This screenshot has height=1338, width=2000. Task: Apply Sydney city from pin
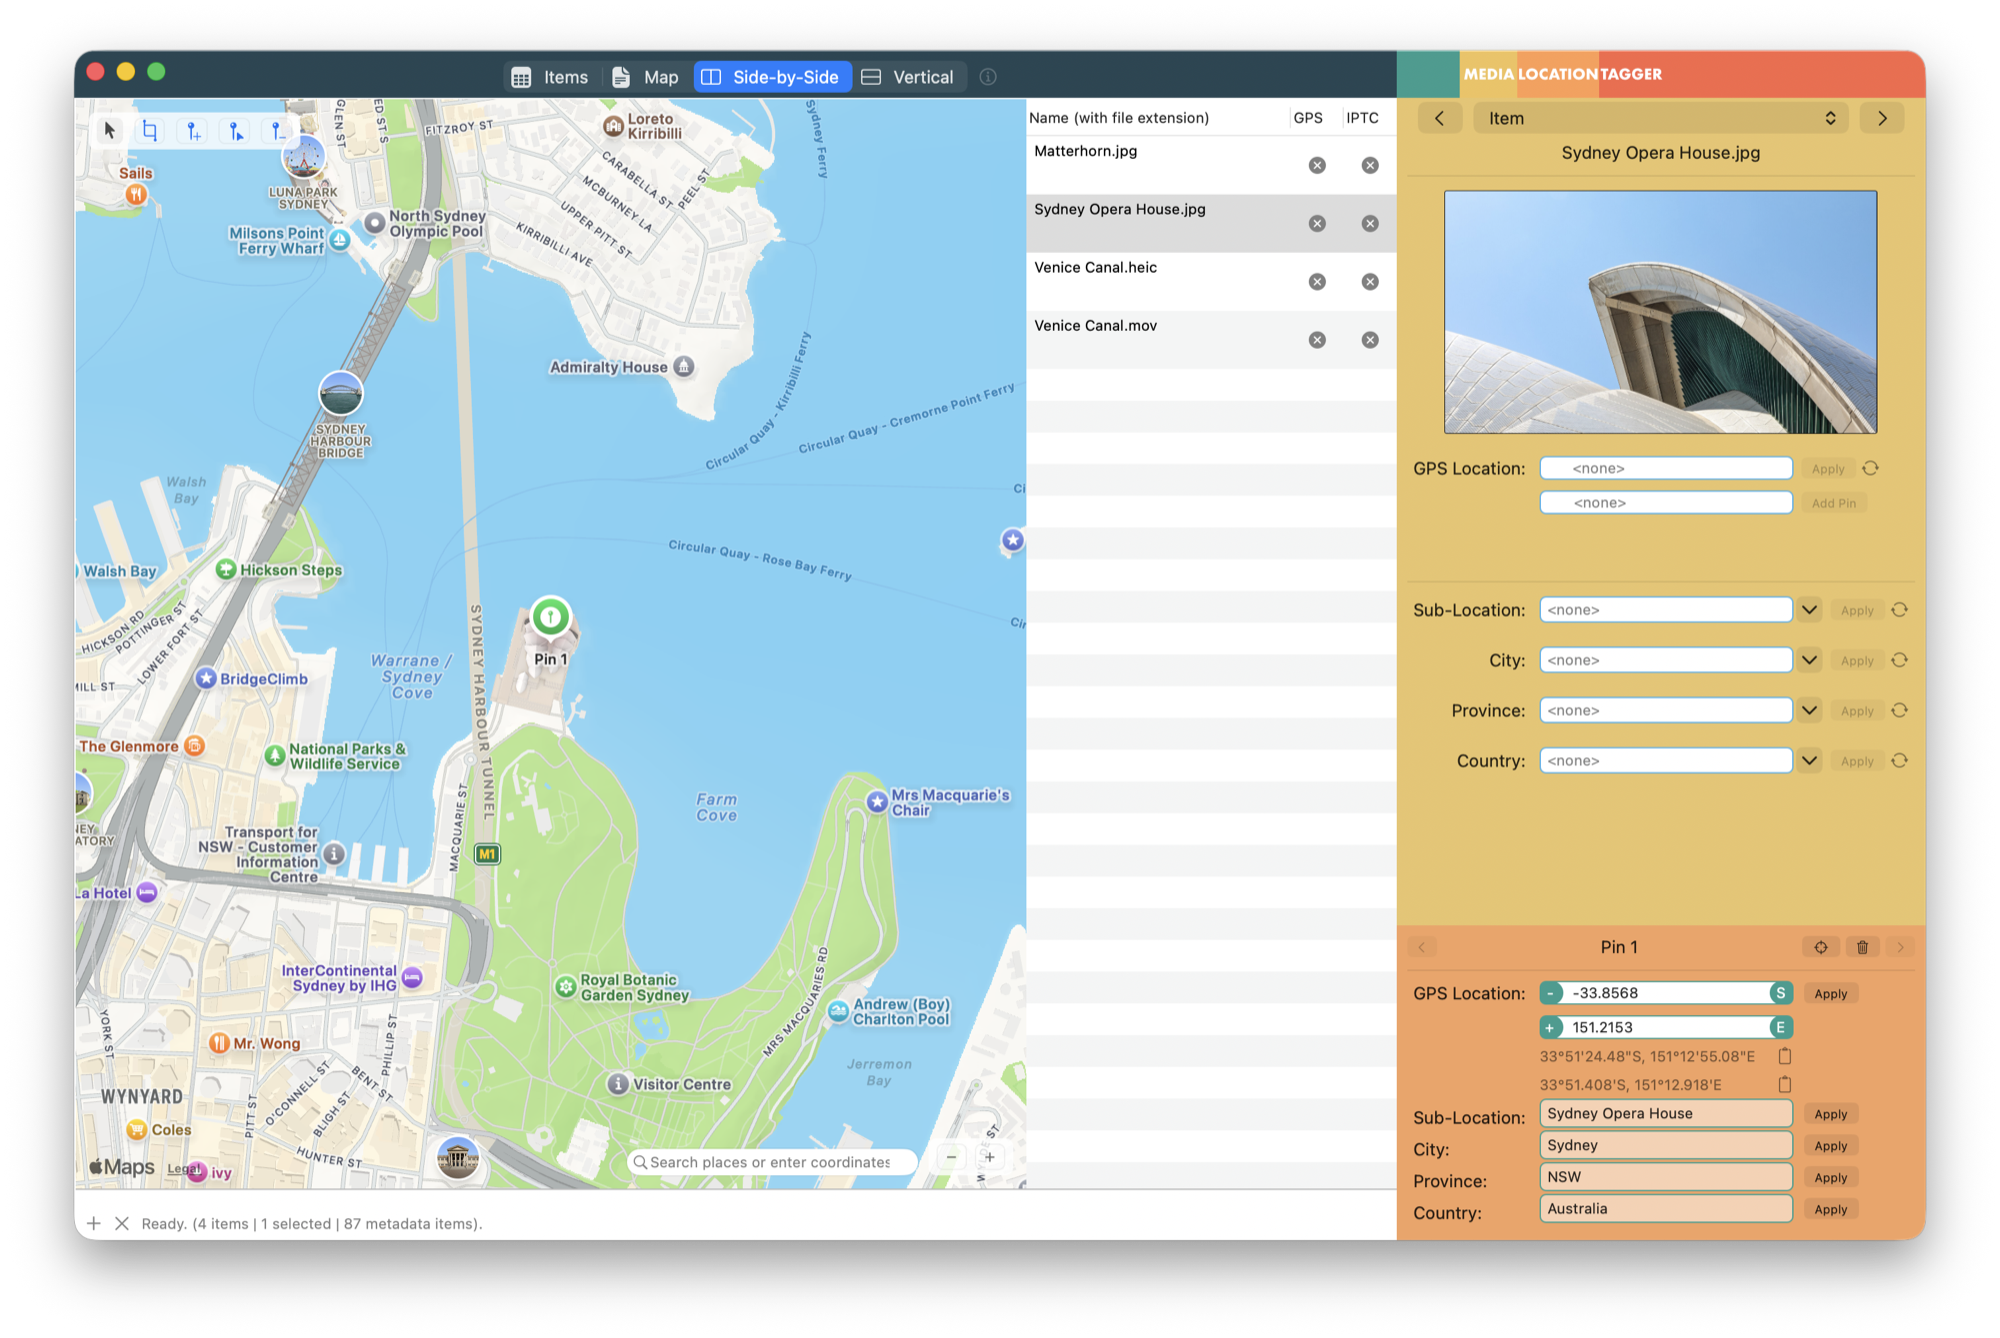point(1831,1146)
